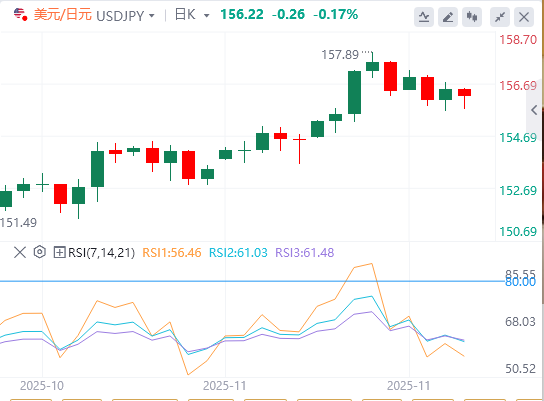Select the 157.89 high price marker
The width and height of the screenshot is (544, 401).
pyautogui.click(x=340, y=54)
